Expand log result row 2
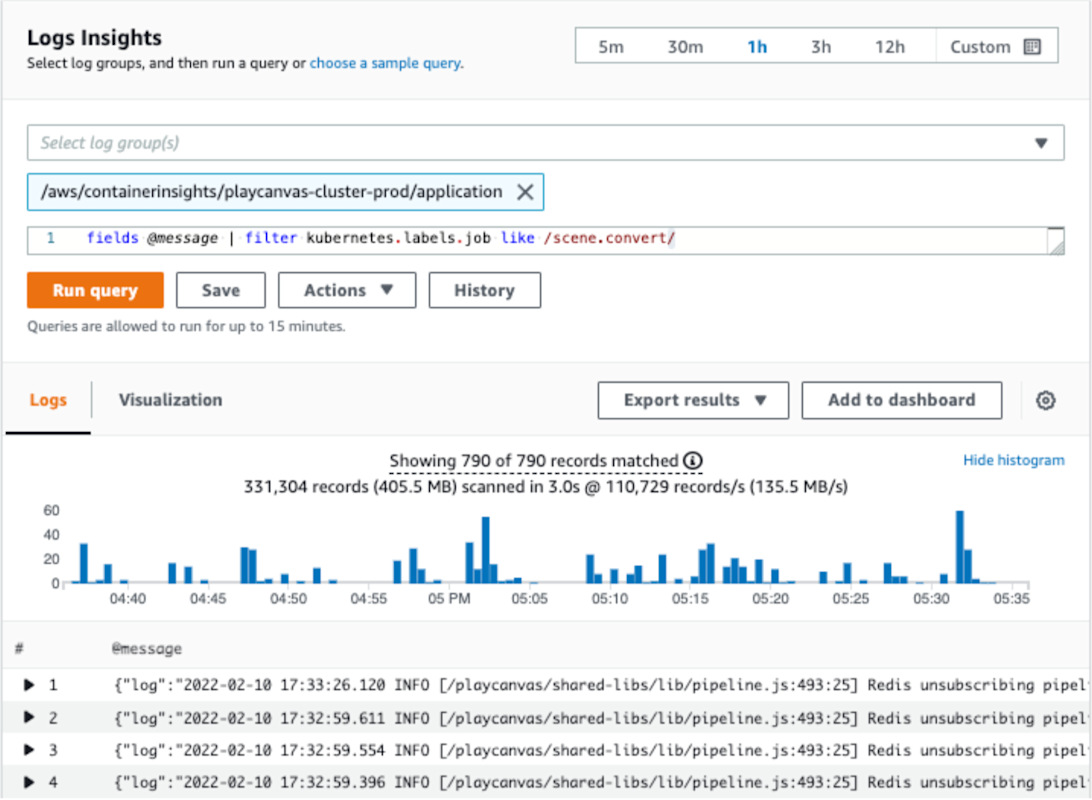The height and width of the screenshot is (800, 1092). [x=29, y=717]
